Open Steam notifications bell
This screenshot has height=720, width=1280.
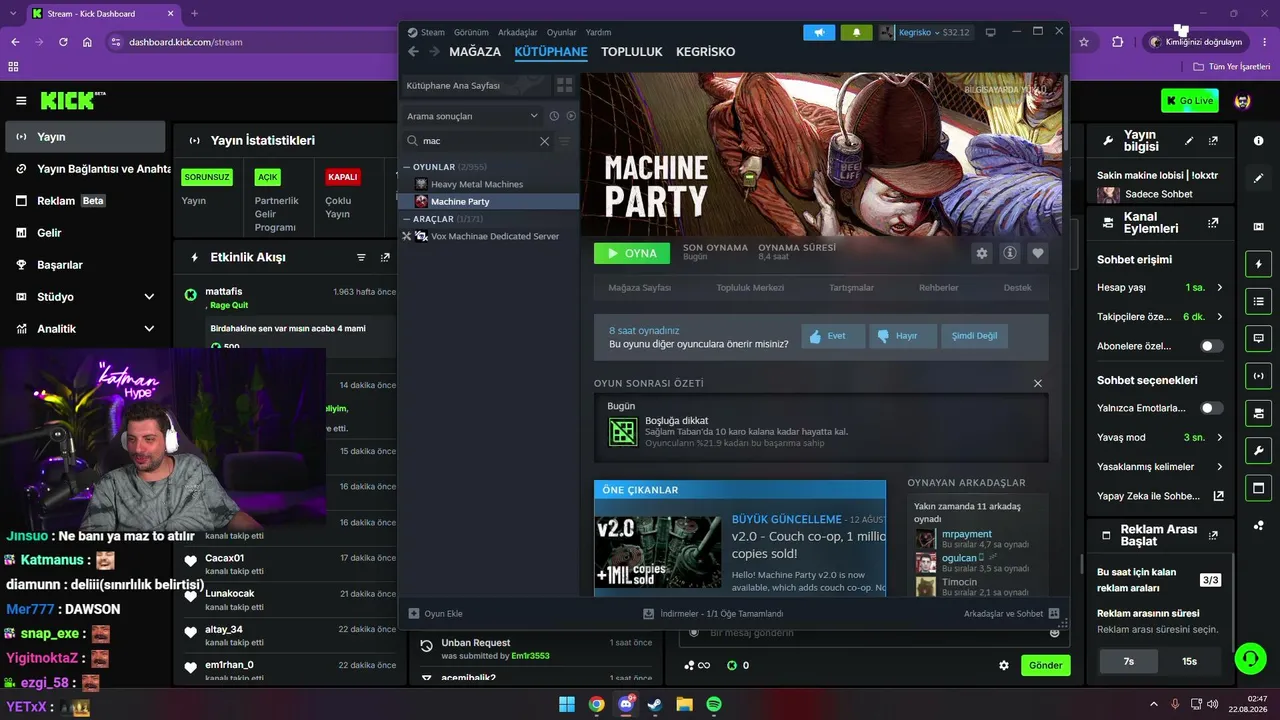click(856, 32)
